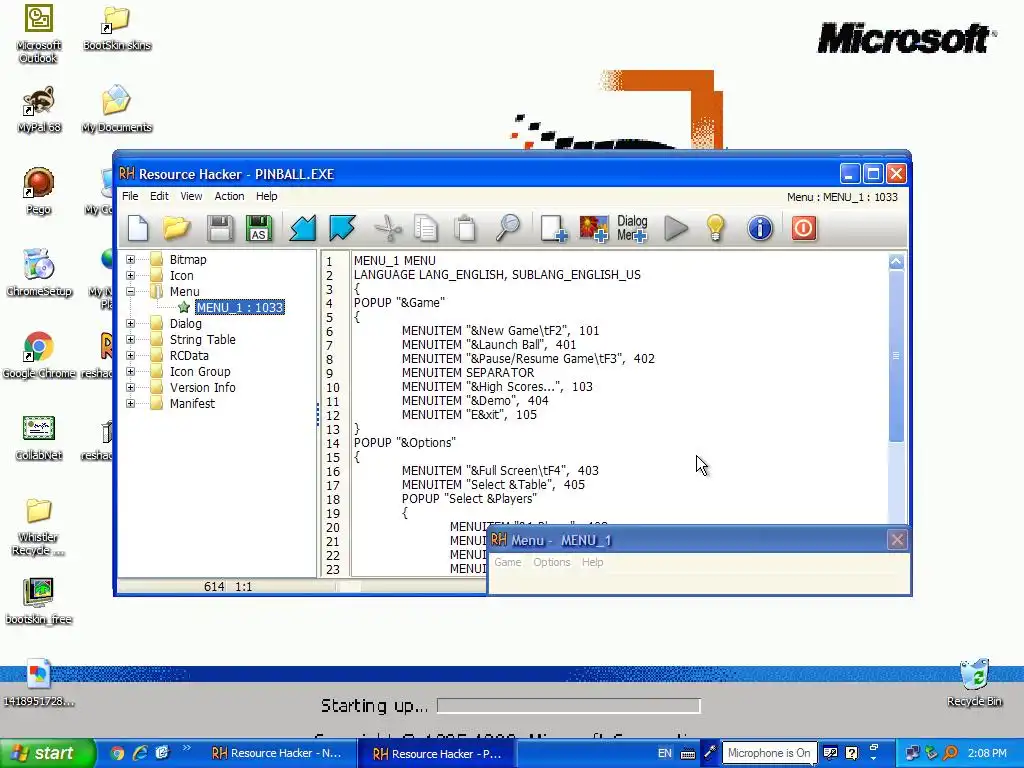Click the page-with-plus toolbar icon
The image size is (1024, 768).
click(x=554, y=229)
